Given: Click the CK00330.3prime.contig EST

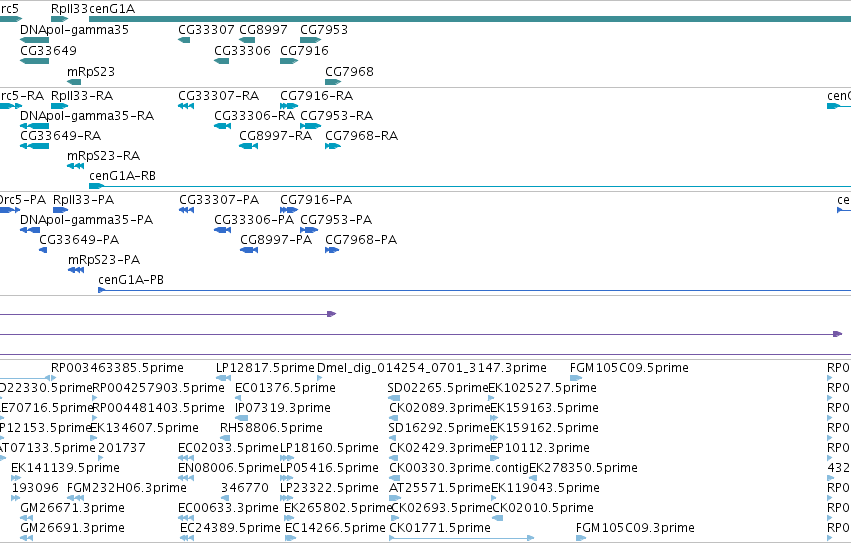Looking at the screenshot, I should [x=393, y=478].
